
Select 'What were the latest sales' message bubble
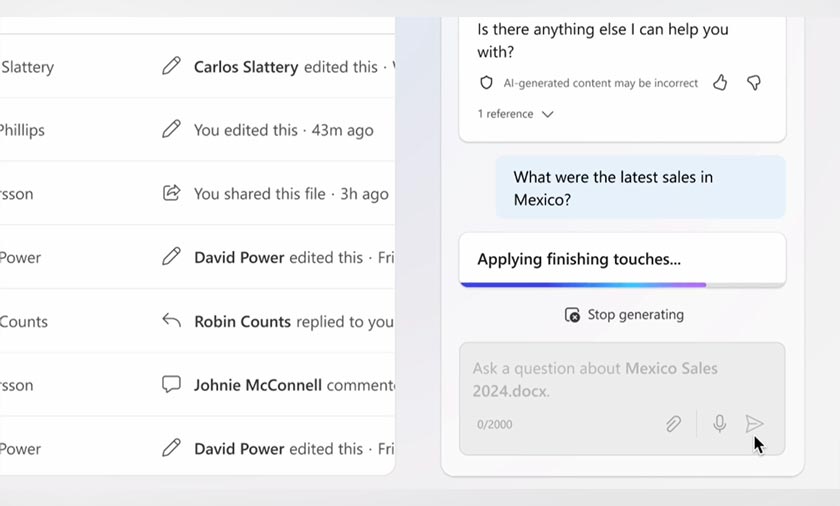point(640,188)
